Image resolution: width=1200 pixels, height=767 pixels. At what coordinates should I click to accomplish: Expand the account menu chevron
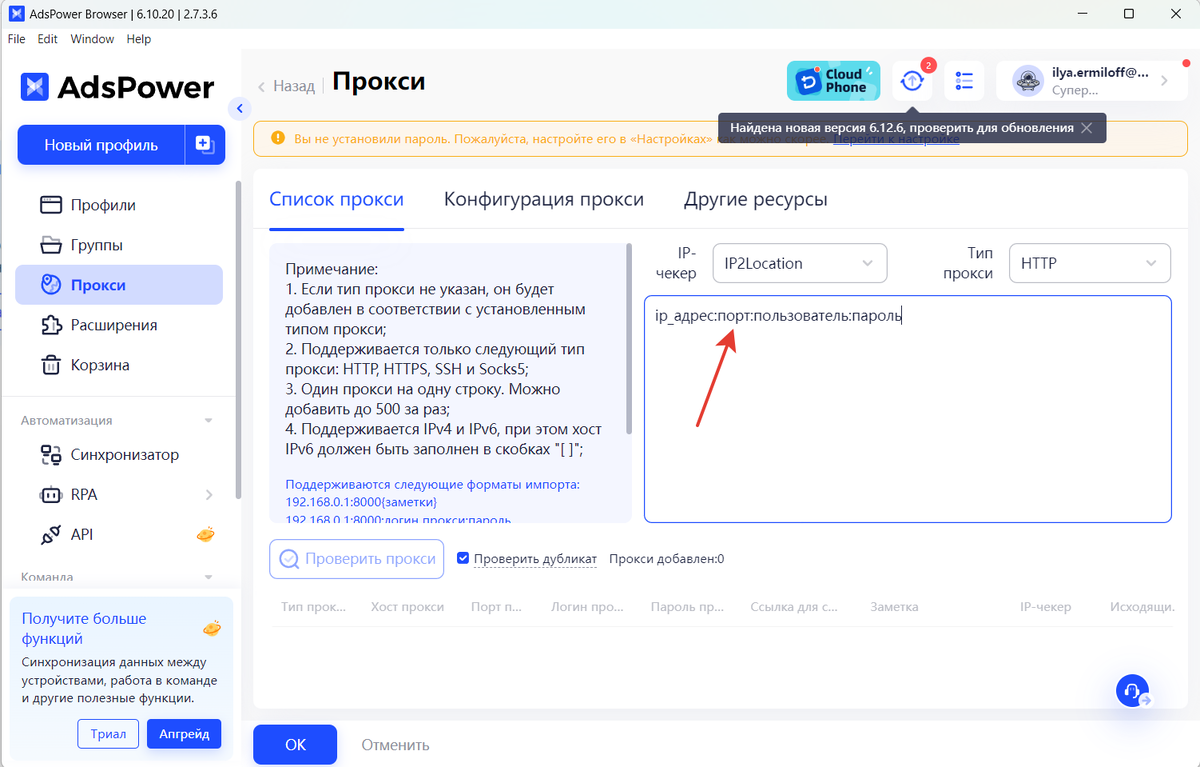click(1164, 81)
